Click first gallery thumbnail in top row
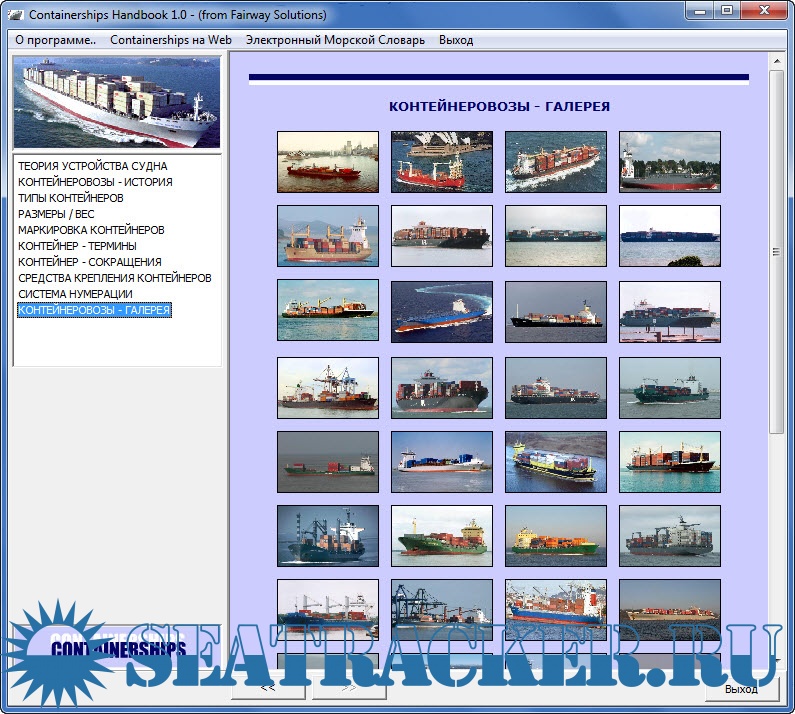The height and width of the screenshot is (714, 795). 328,162
